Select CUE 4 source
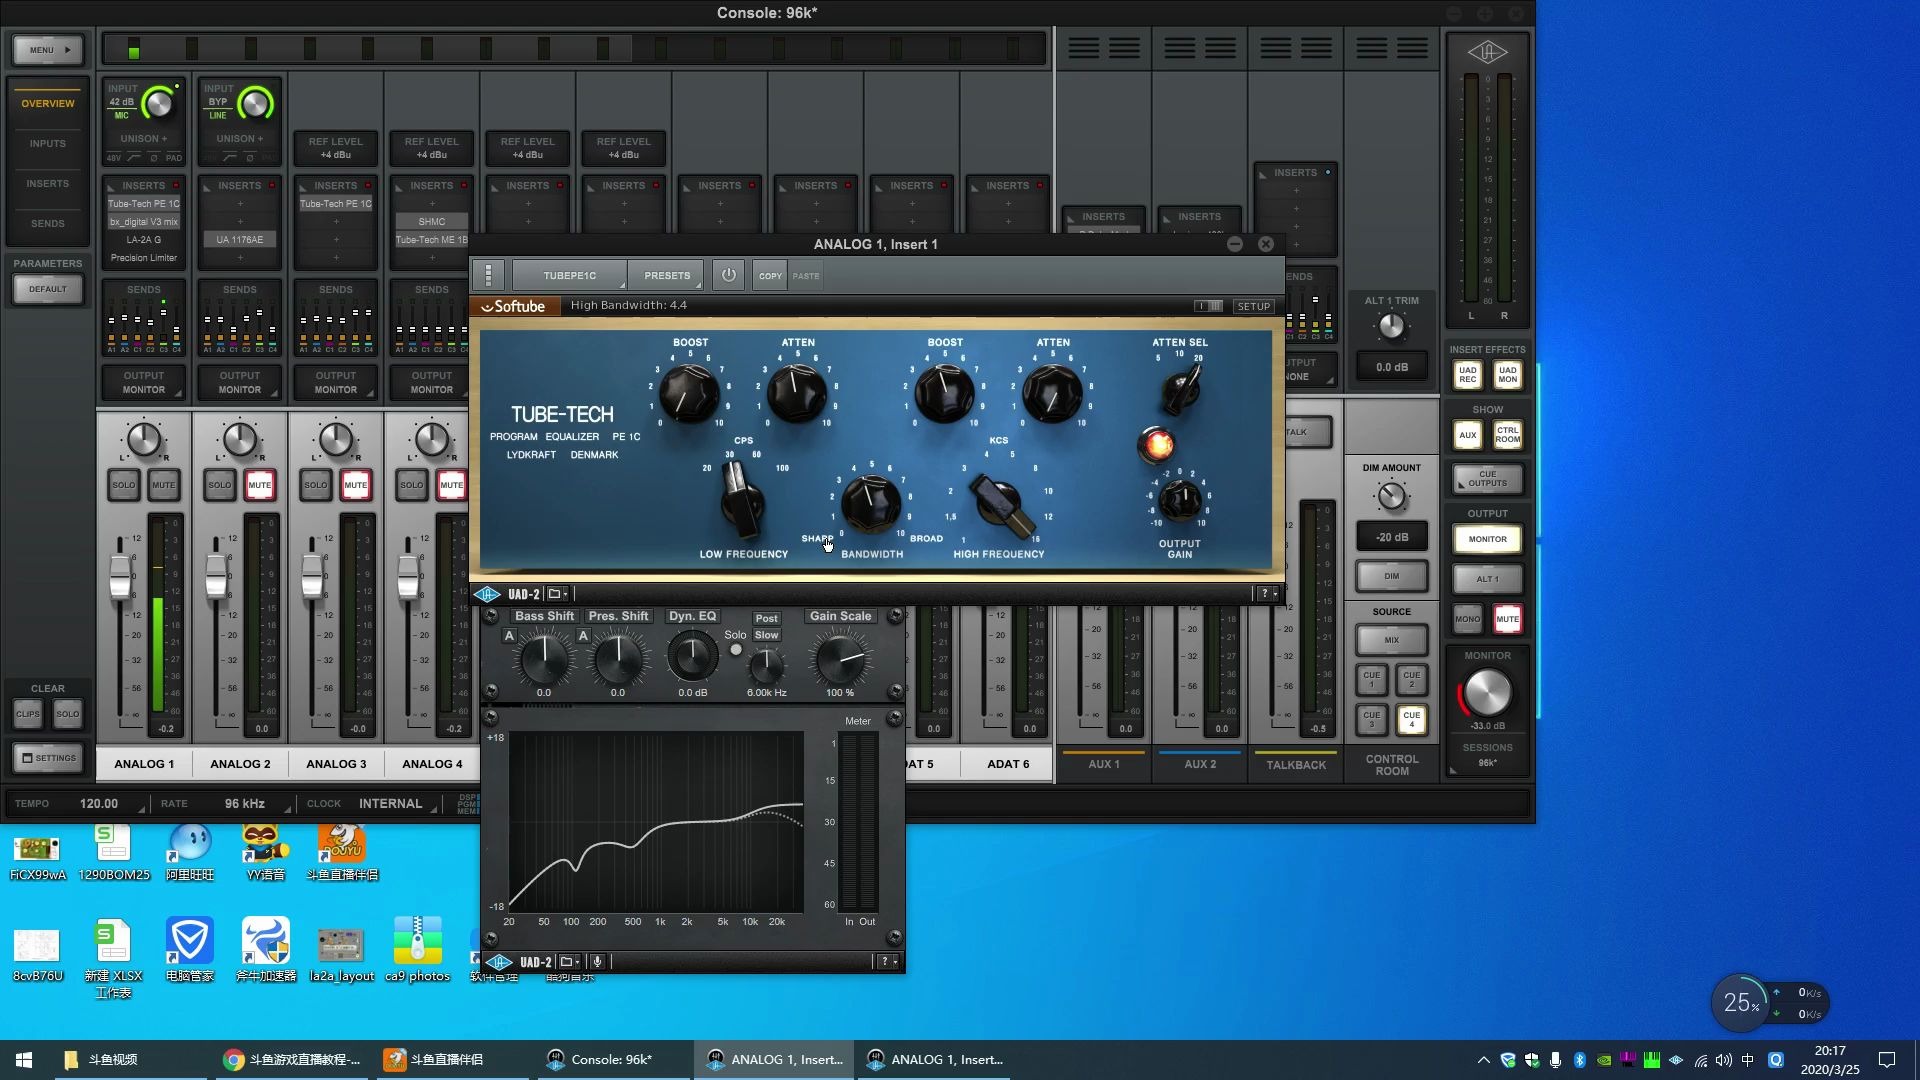Image resolution: width=1920 pixels, height=1080 pixels. 1411,719
